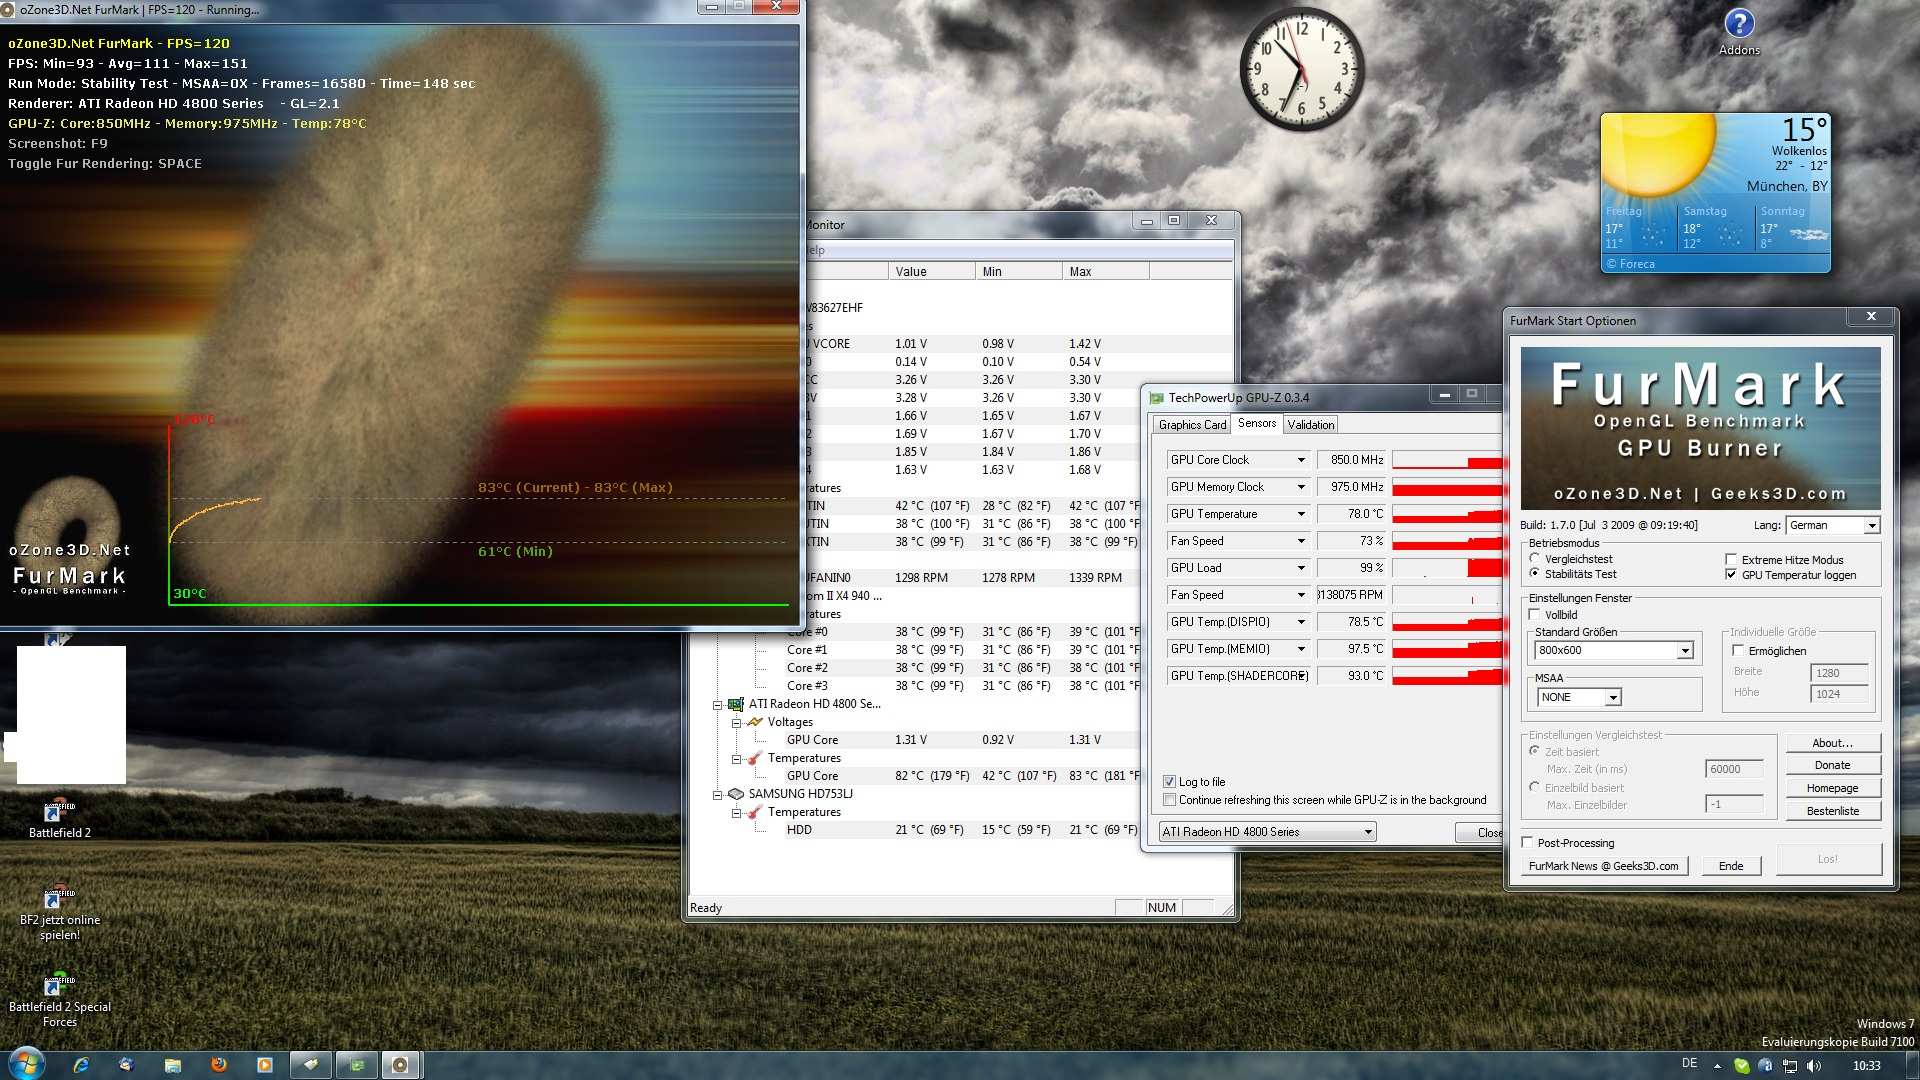This screenshot has width=1920, height=1080.
Task: Click the Skype tray icon
Action: (x=1741, y=1065)
